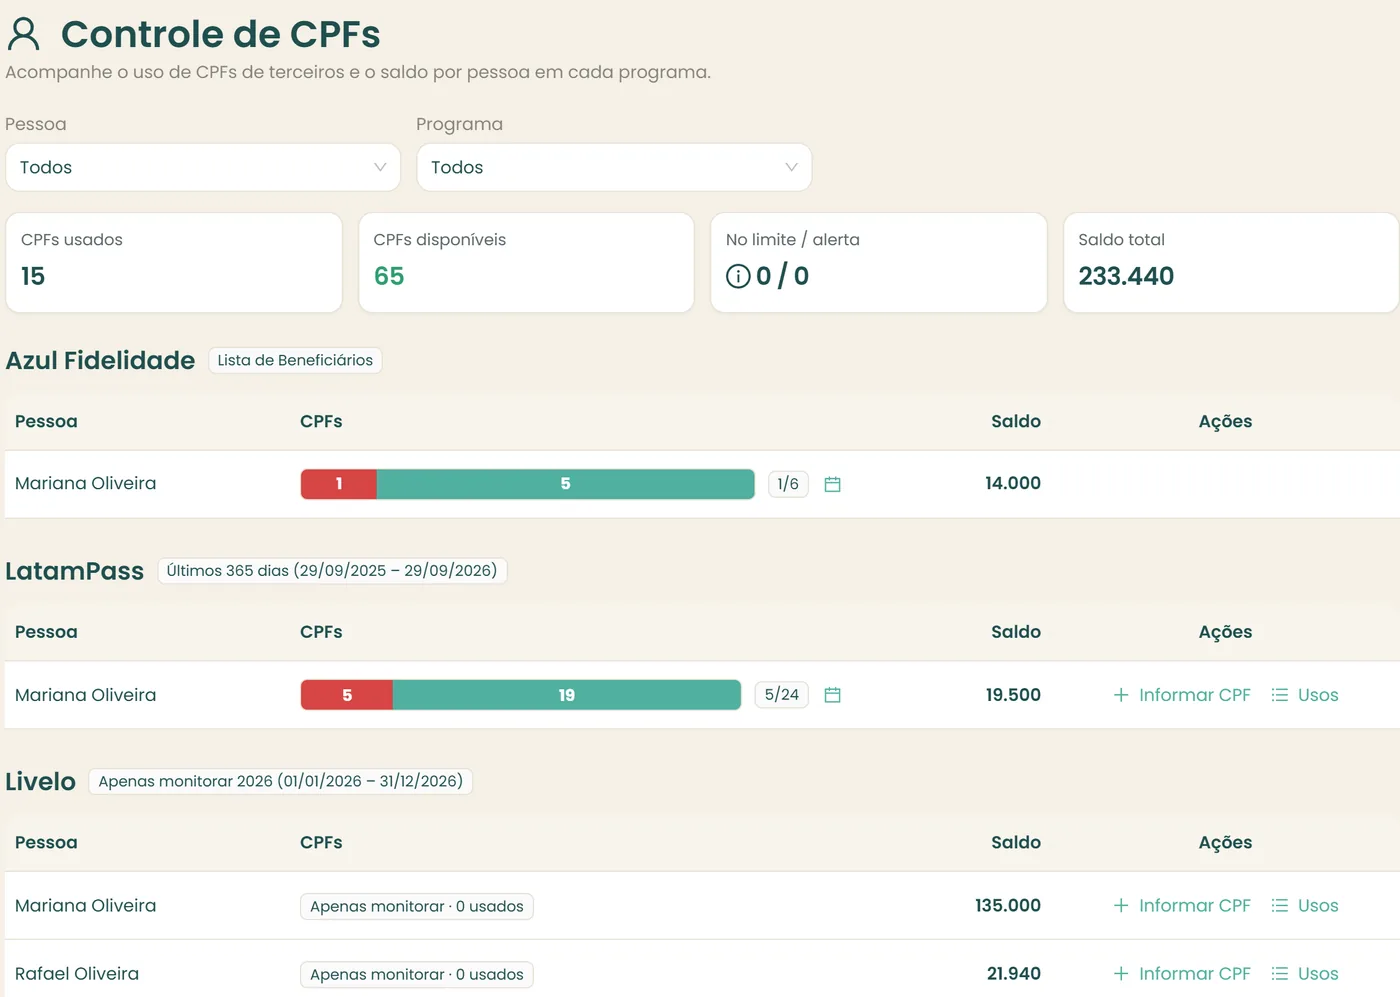Click saldo value 135.000

pos(1008,905)
